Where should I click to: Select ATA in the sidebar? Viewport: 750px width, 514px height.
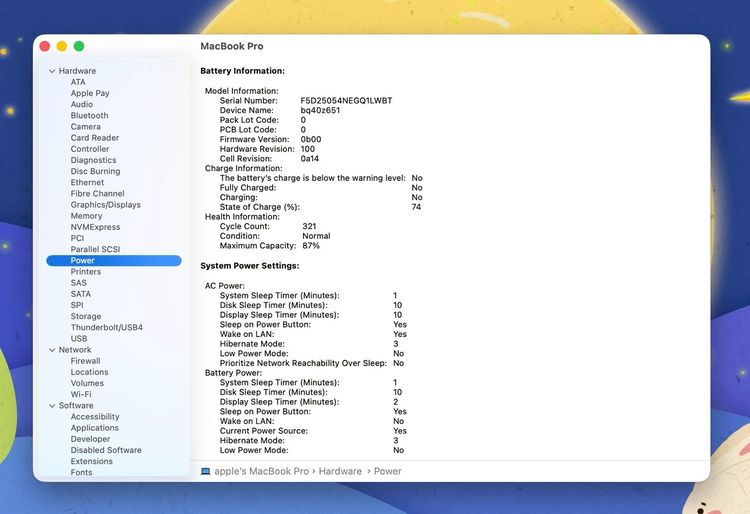(x=78, y=82)
